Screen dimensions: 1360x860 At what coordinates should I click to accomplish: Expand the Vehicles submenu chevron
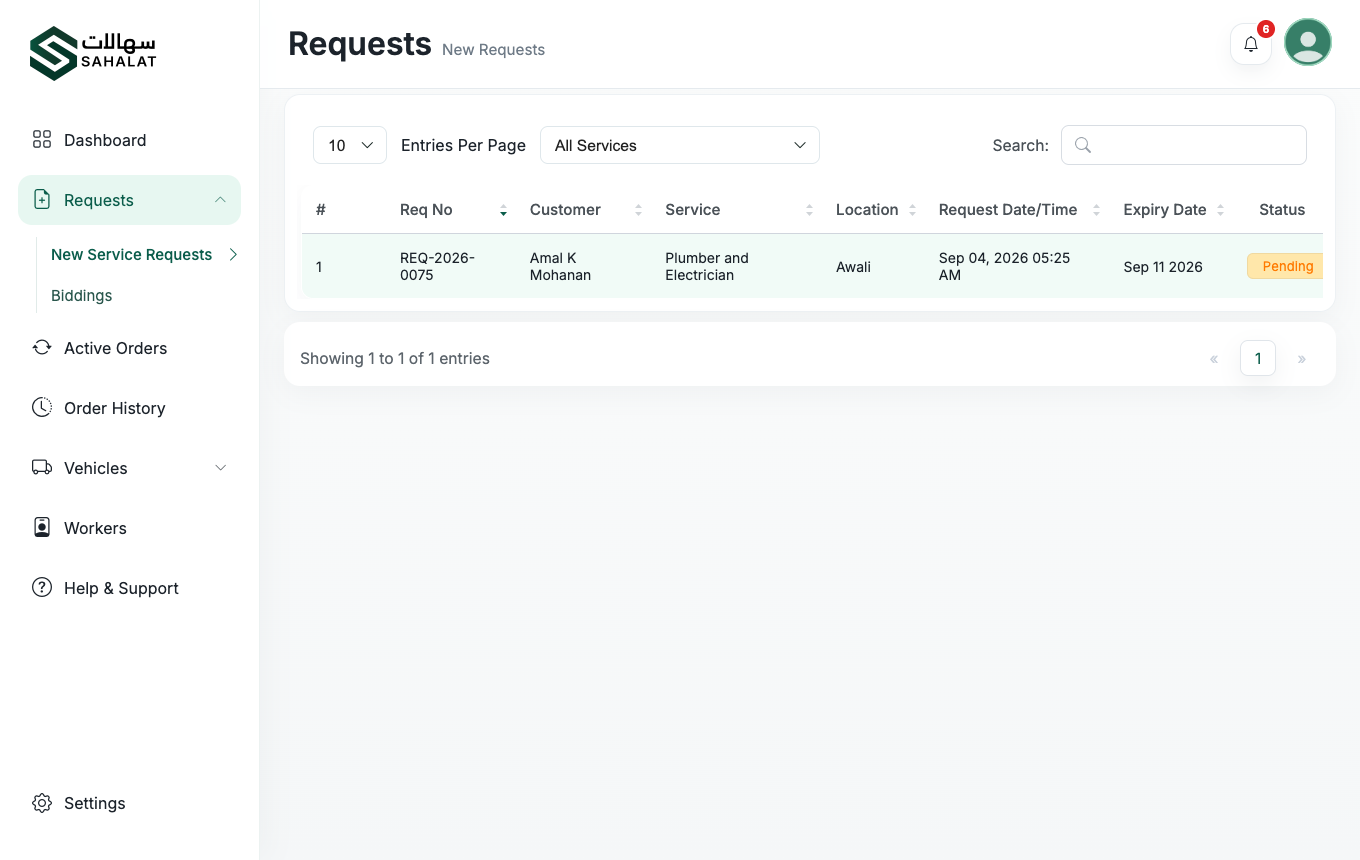(221, 468)
